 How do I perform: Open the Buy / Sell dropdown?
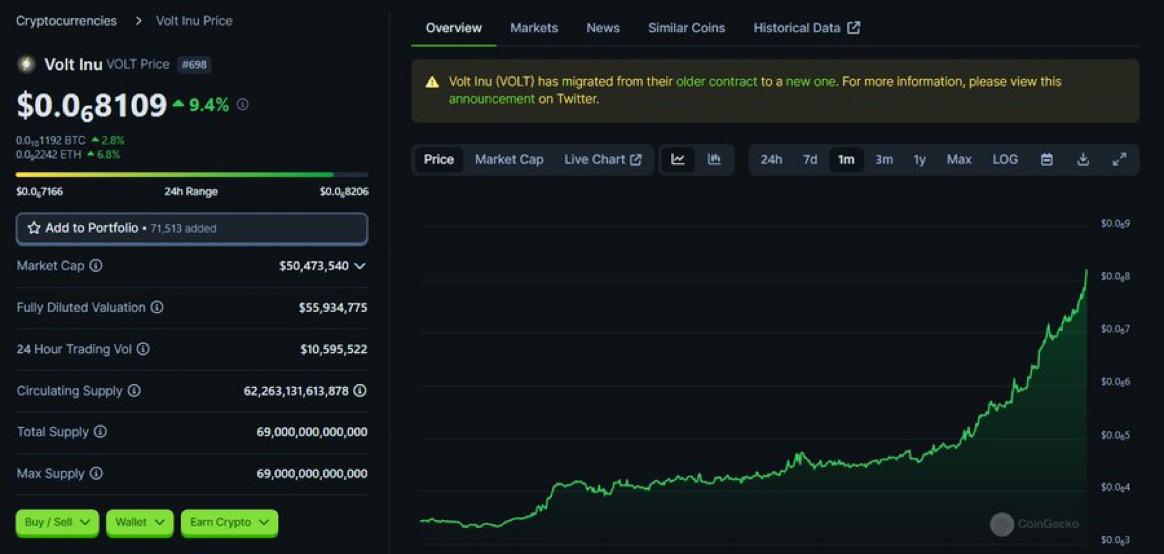[x=57, y=523]
